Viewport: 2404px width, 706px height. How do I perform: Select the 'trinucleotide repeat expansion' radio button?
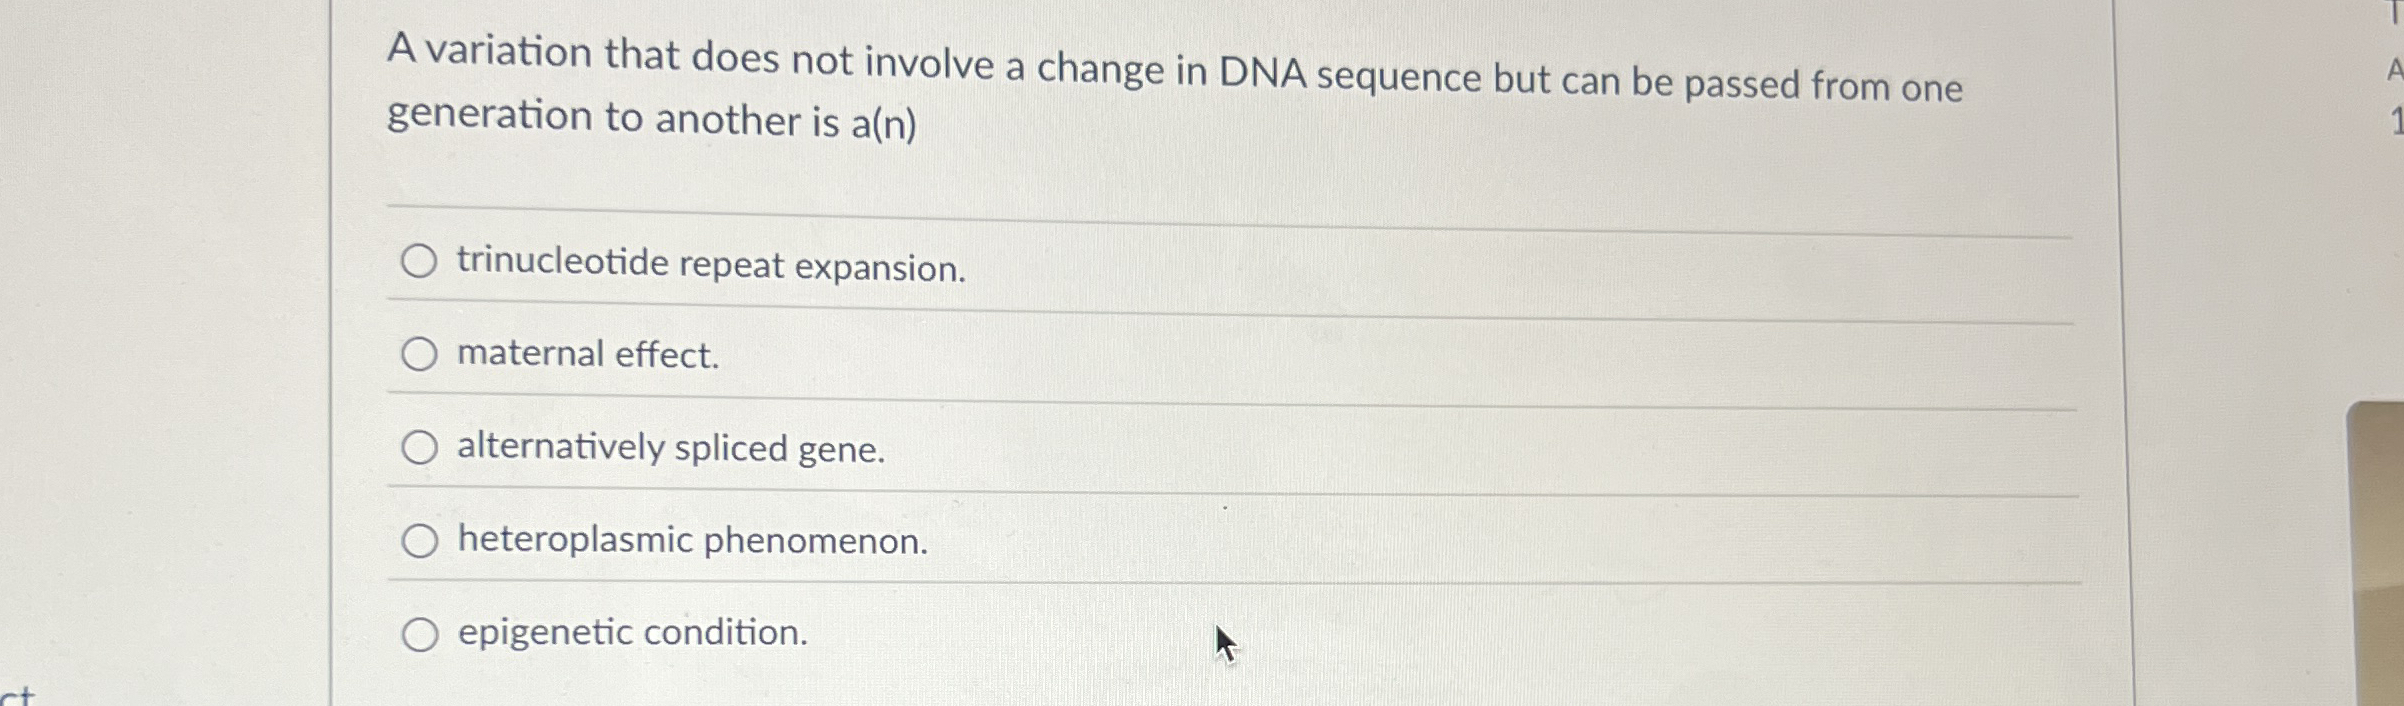(x=420, y=261)
